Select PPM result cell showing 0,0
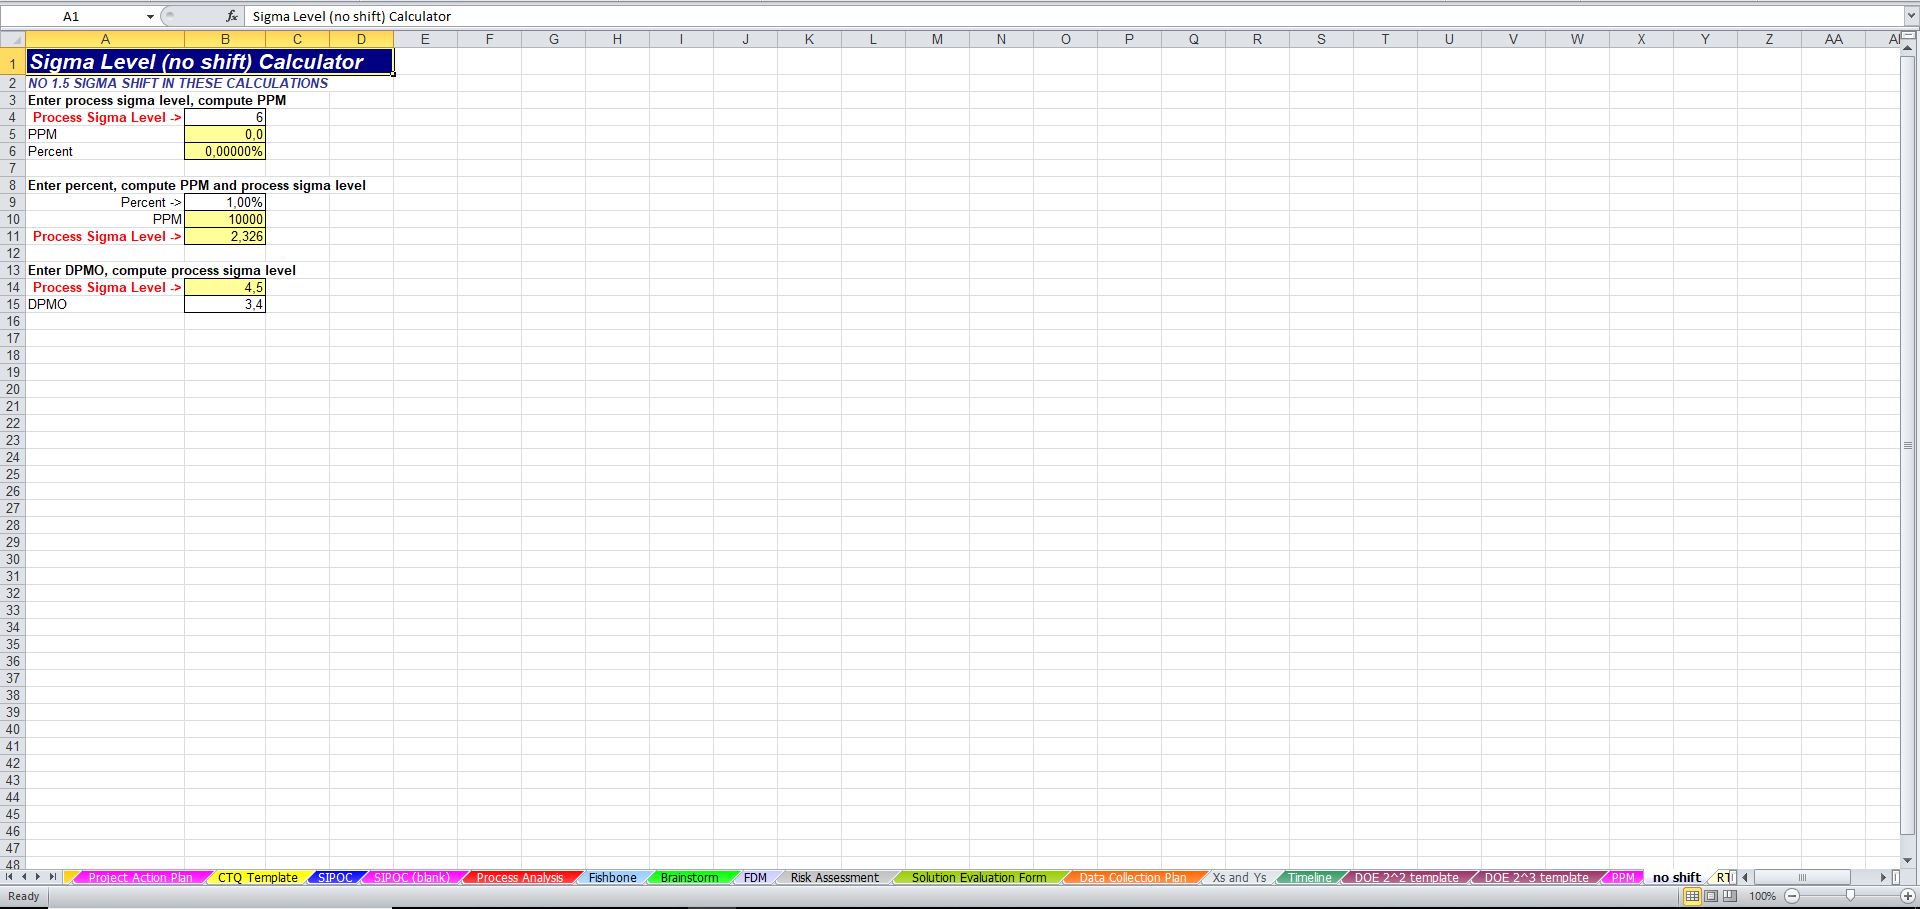This screenshot has width=1920, height=909. (x=225, y=134)
